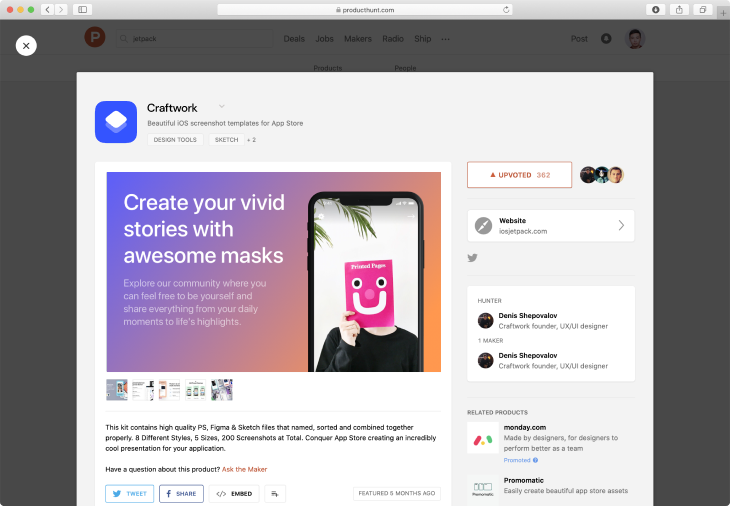Open the user profile avatar in header
This screenshot has width=730, height=506.
[x=635, y=39]
